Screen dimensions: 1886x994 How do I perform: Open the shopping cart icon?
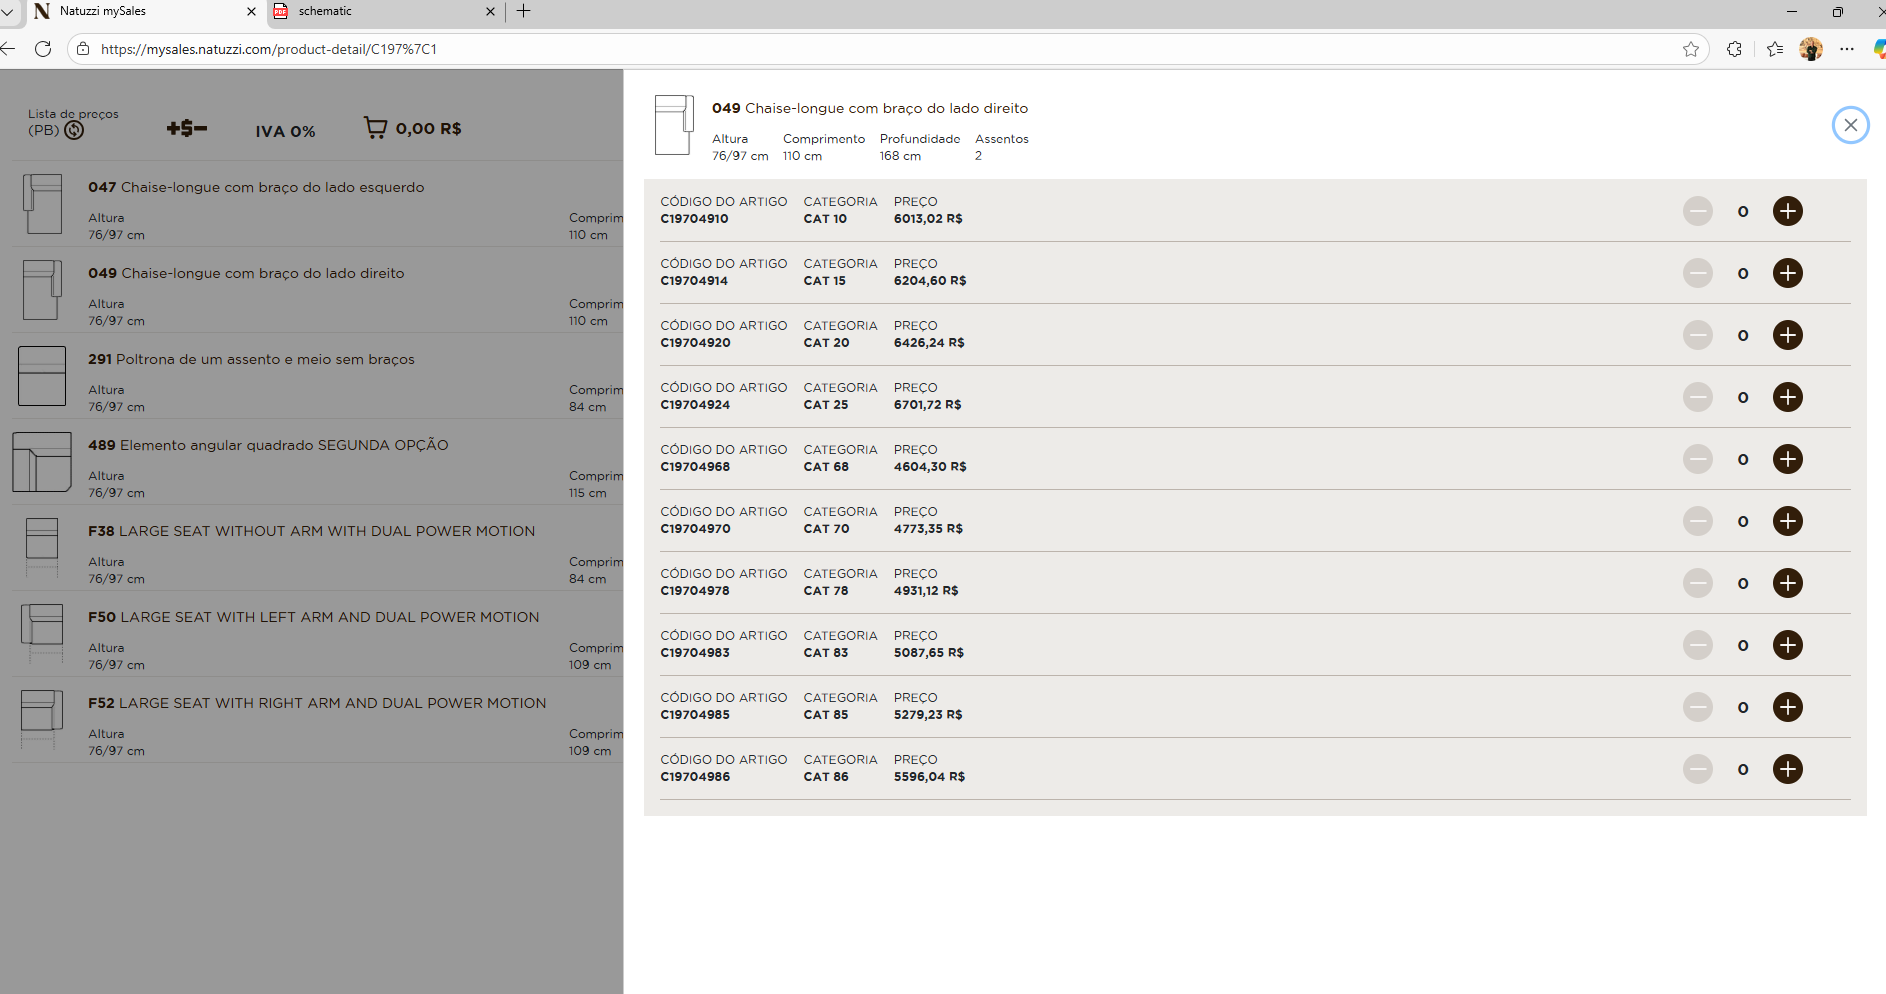point(375,128)
